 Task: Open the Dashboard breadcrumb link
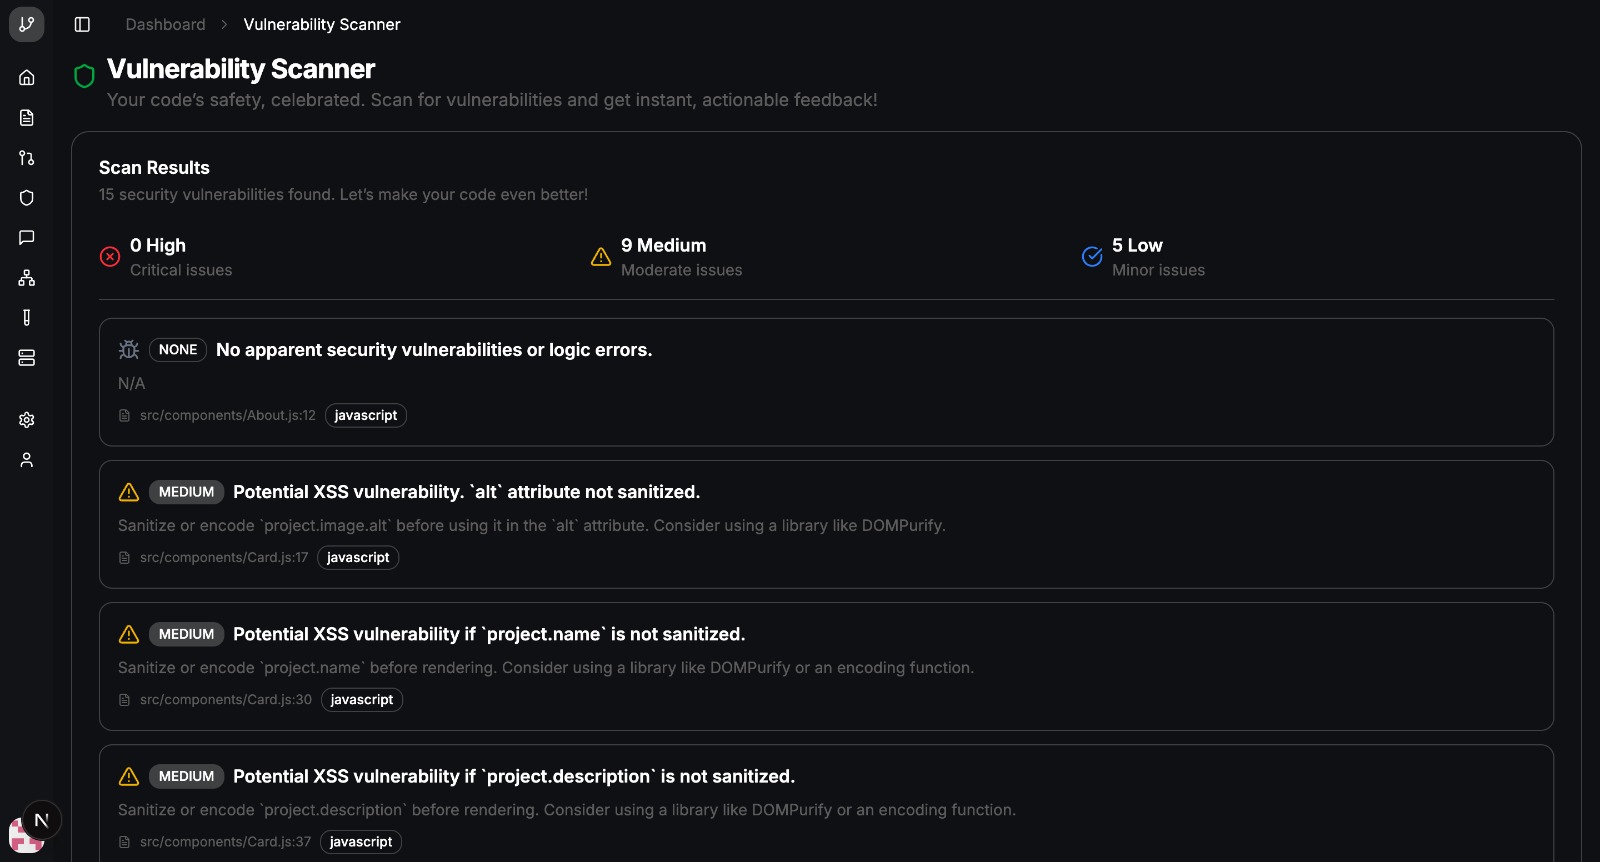tap(165, 24)
